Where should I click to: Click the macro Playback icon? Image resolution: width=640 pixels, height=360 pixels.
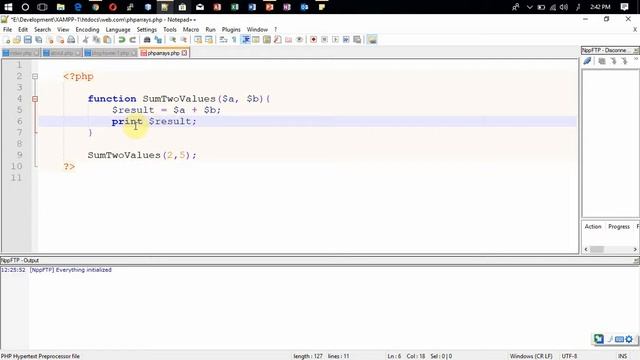click(x=336, y=40)
